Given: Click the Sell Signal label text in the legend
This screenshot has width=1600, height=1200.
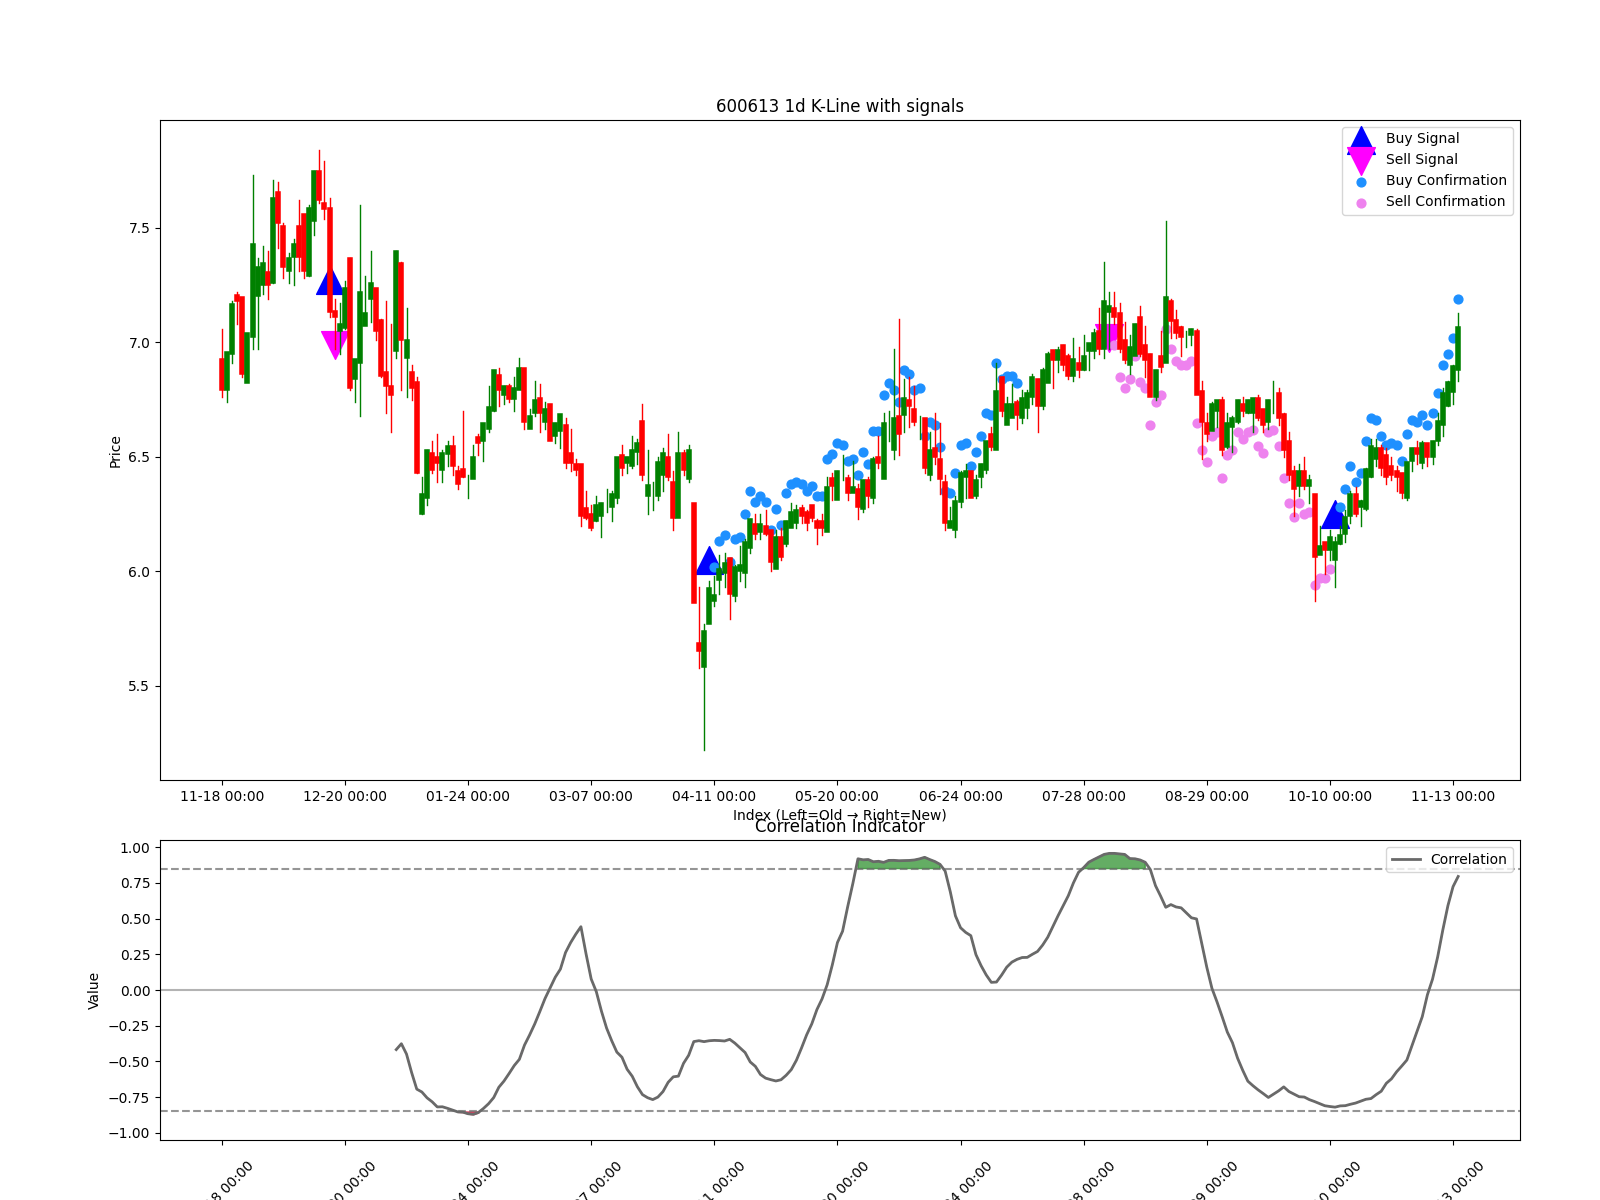Looking at the screenshot, I should 1422,158.
